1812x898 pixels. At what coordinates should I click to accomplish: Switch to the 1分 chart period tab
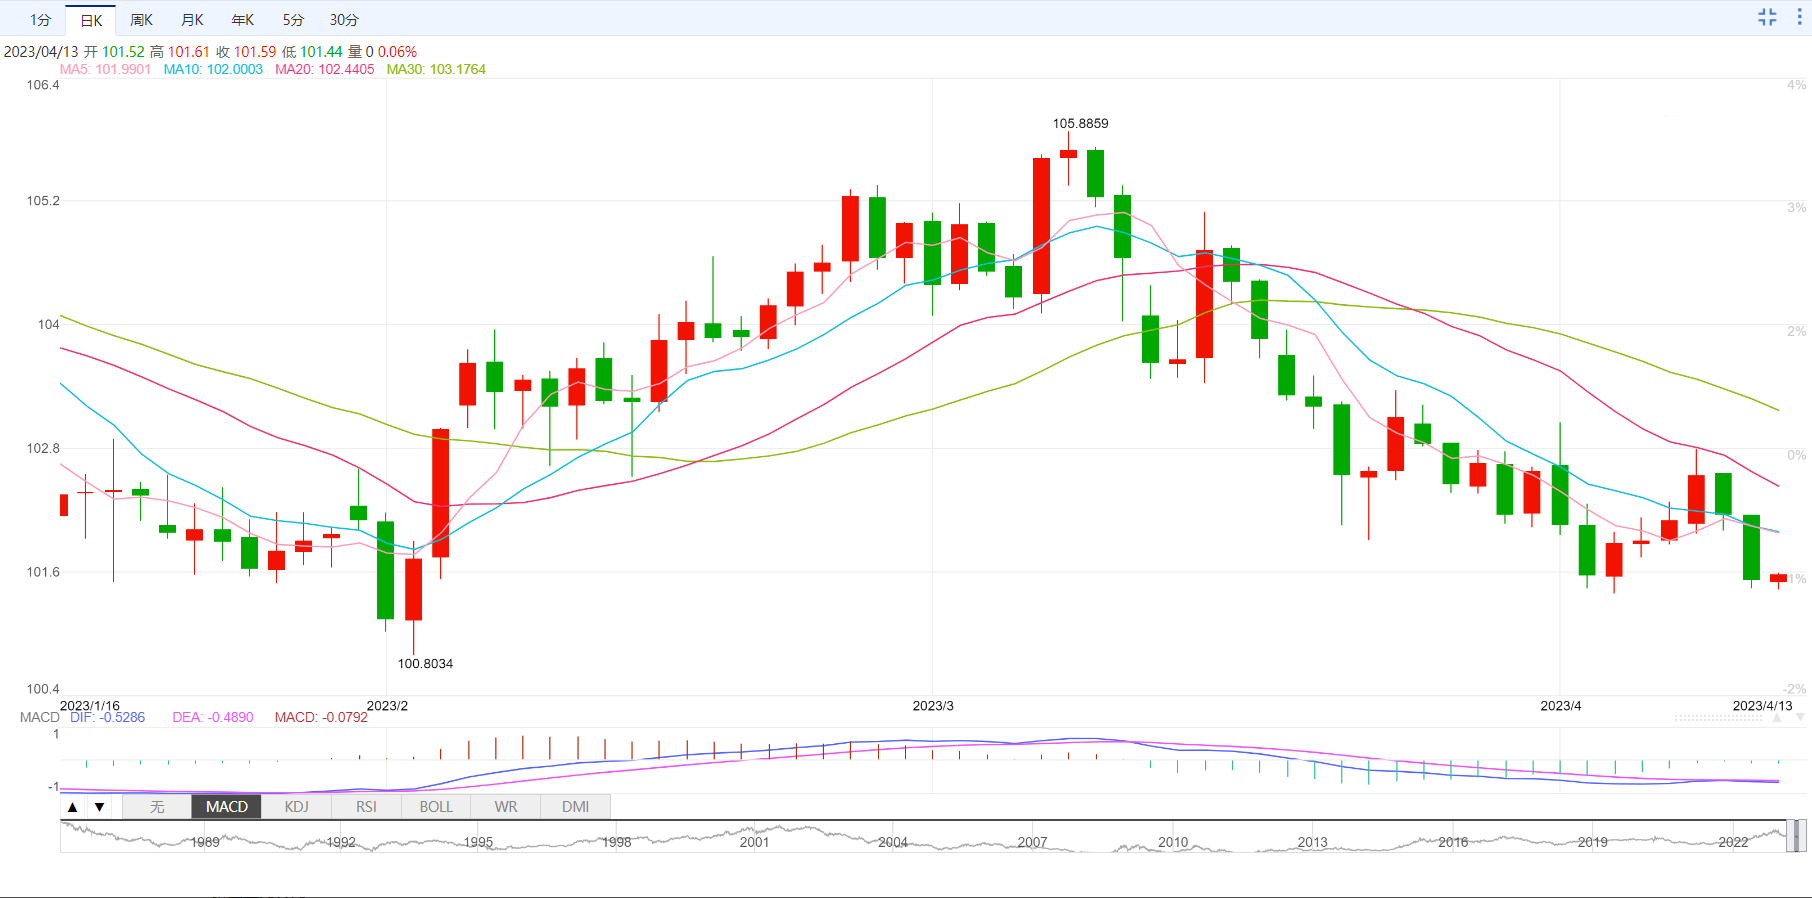(40, 20)
